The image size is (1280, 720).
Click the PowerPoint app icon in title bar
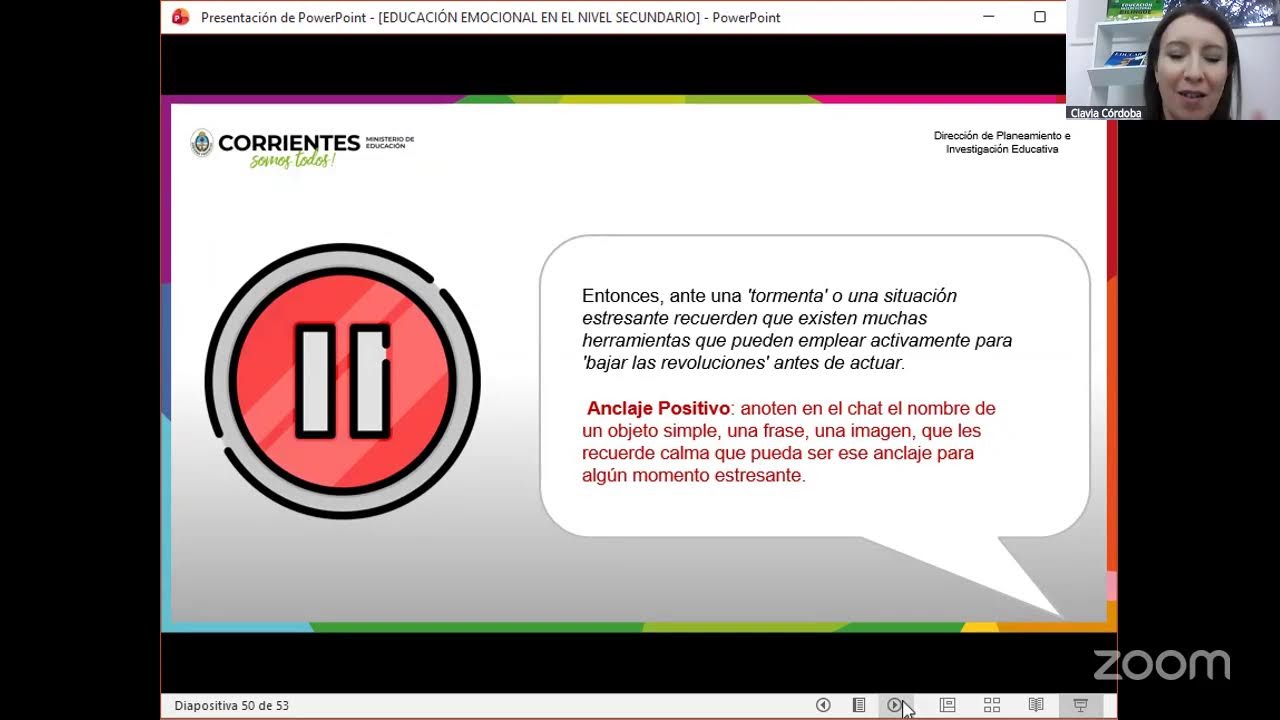[180, 17]
